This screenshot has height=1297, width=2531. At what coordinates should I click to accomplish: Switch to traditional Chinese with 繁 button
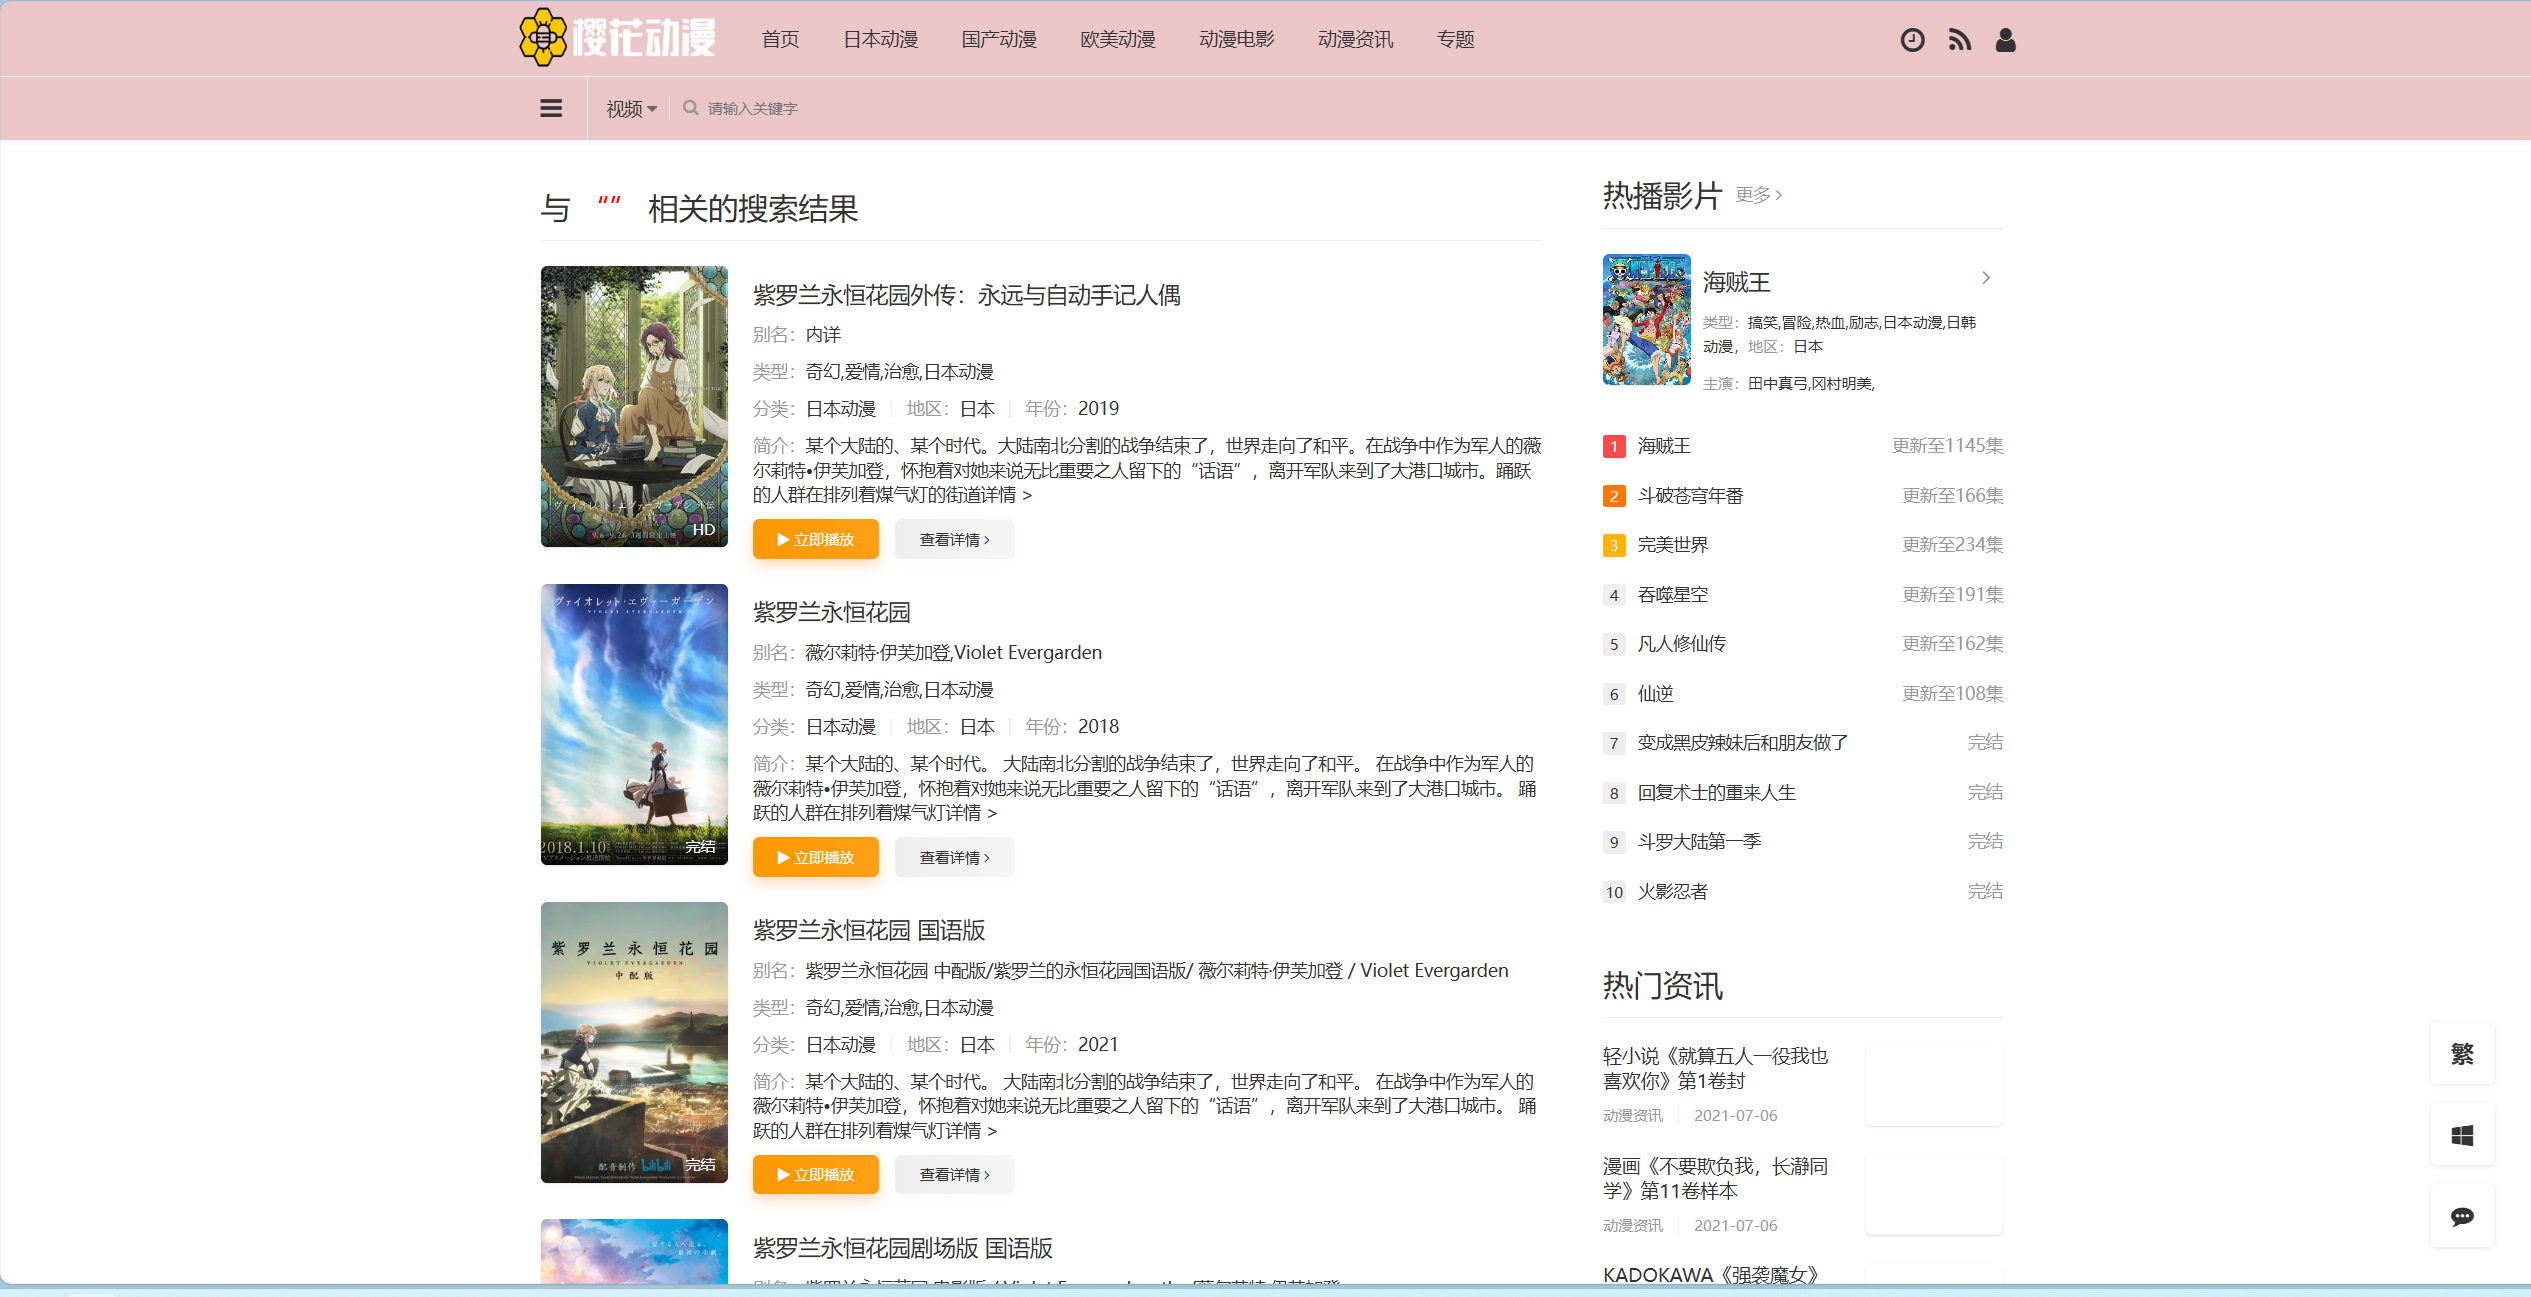click(2462, 1054)
